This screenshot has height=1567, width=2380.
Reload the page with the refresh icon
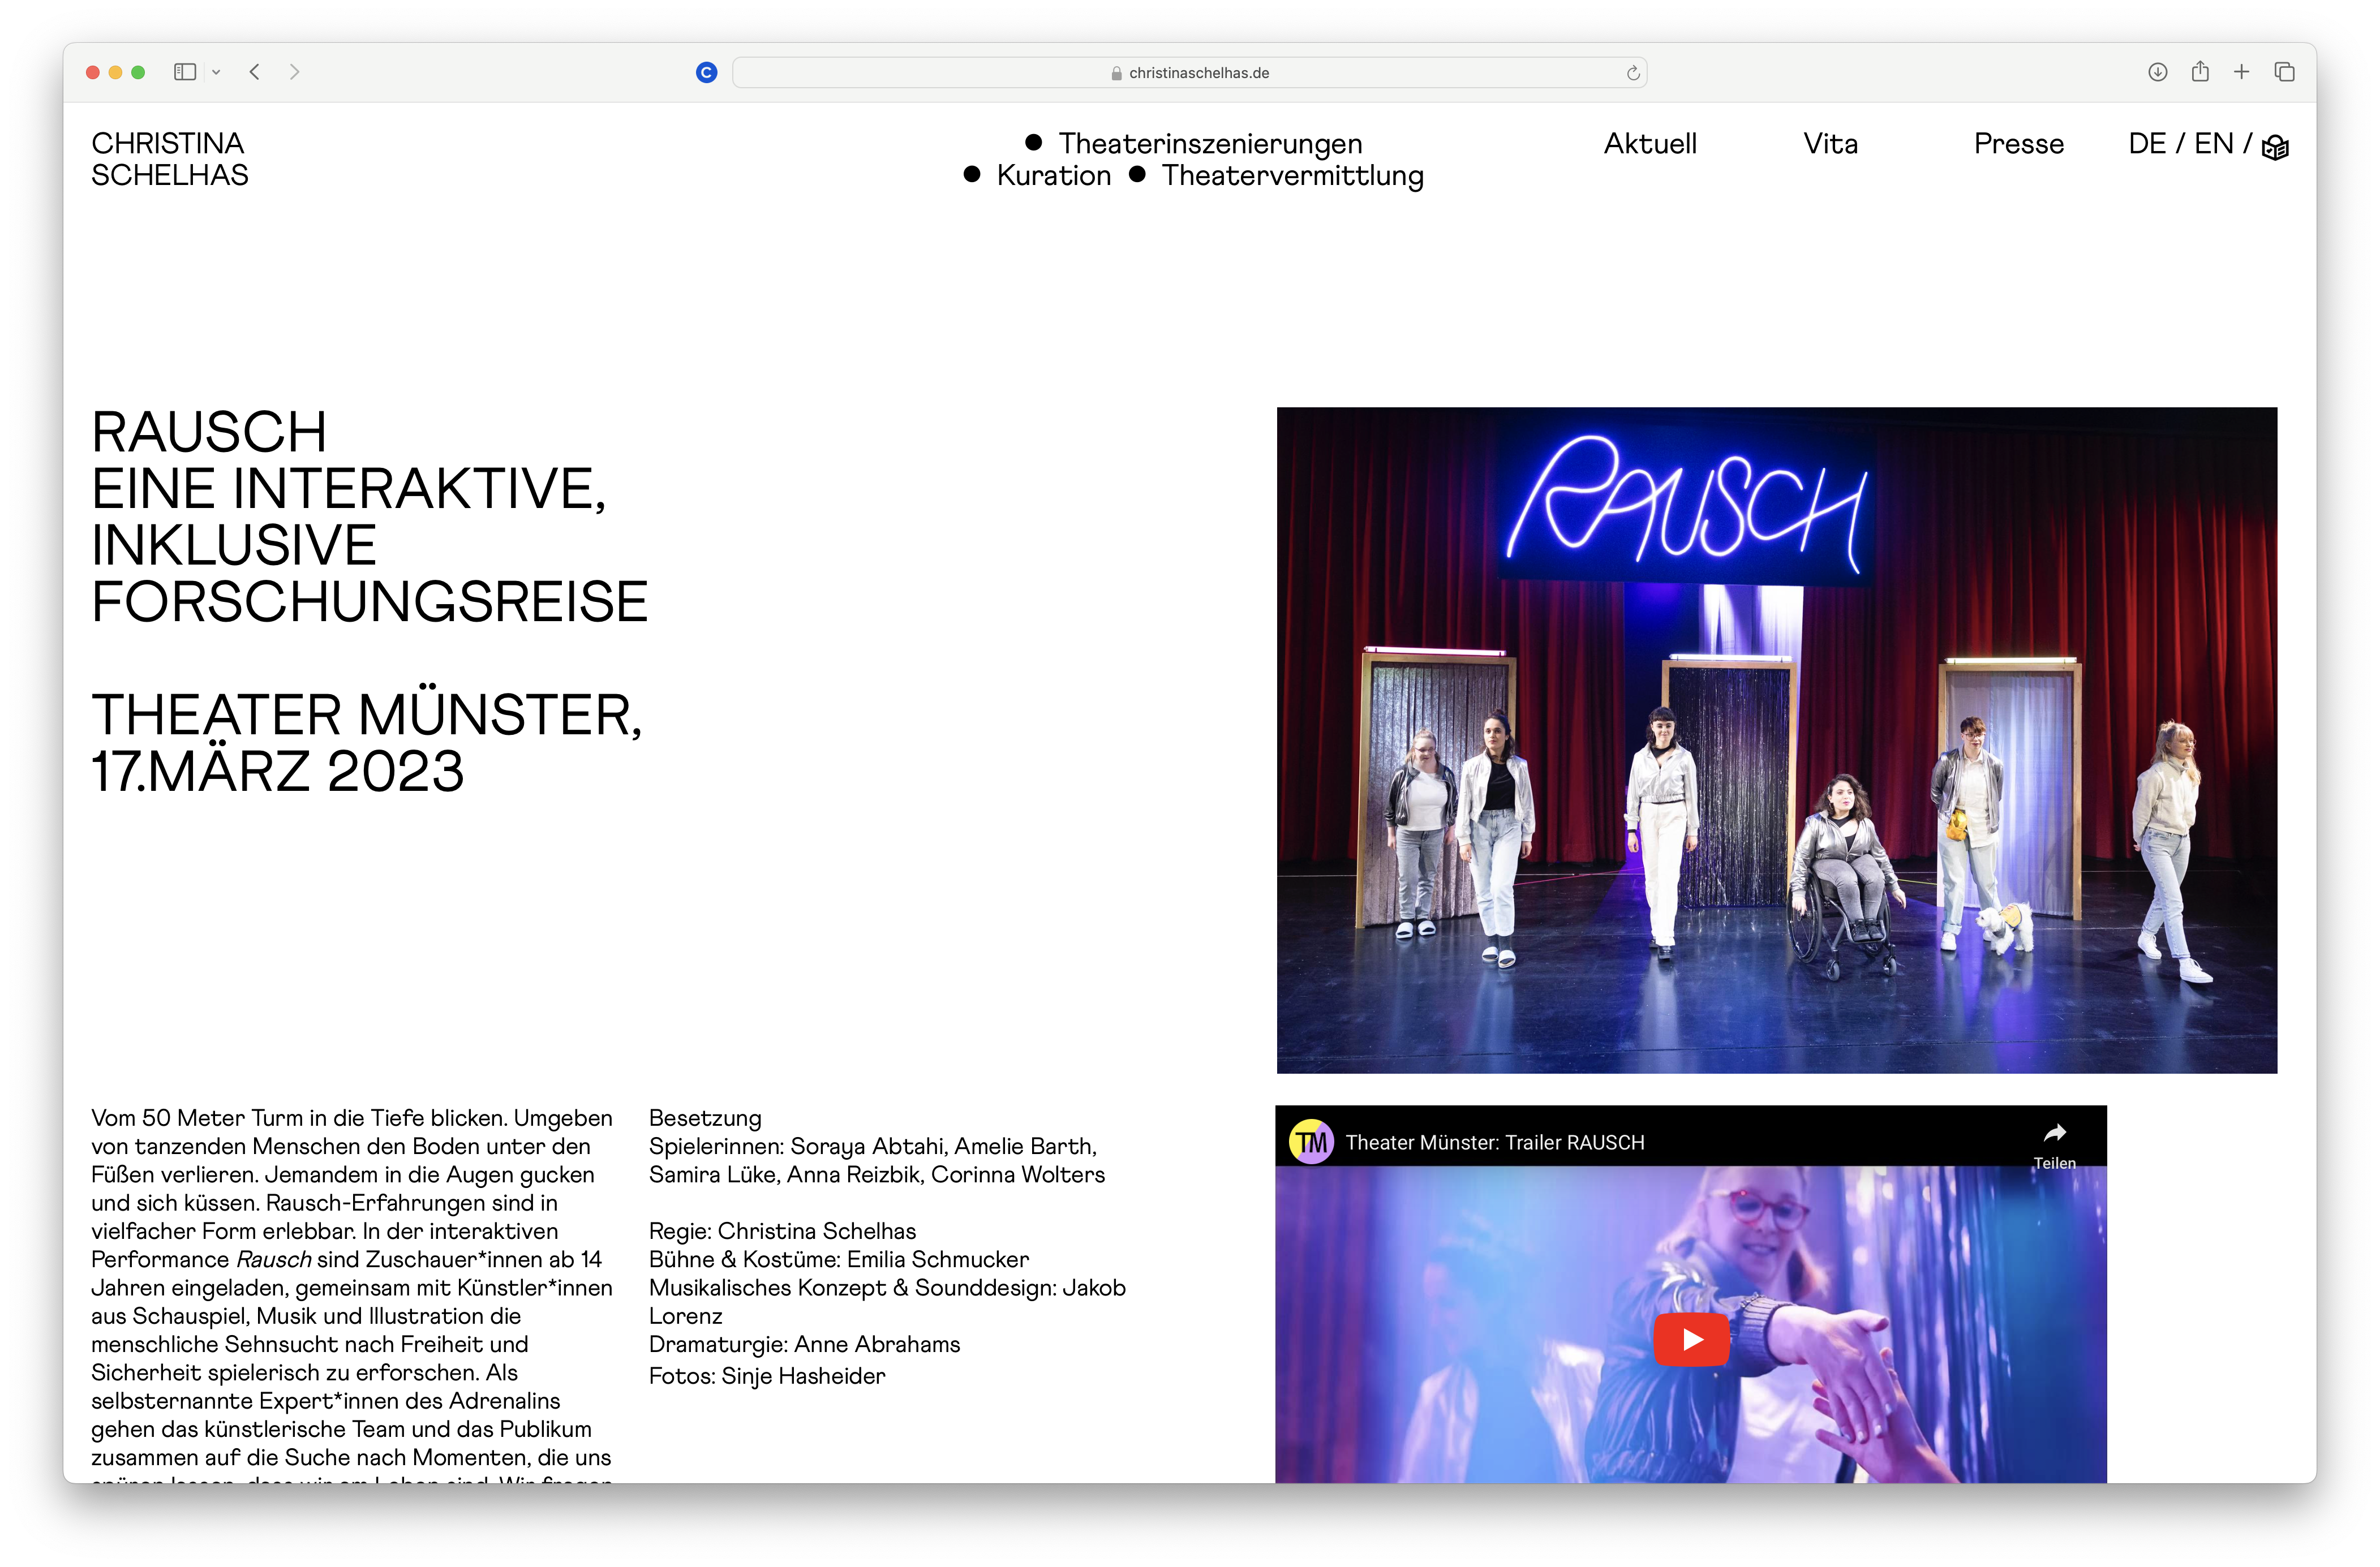coord(1632,73)
